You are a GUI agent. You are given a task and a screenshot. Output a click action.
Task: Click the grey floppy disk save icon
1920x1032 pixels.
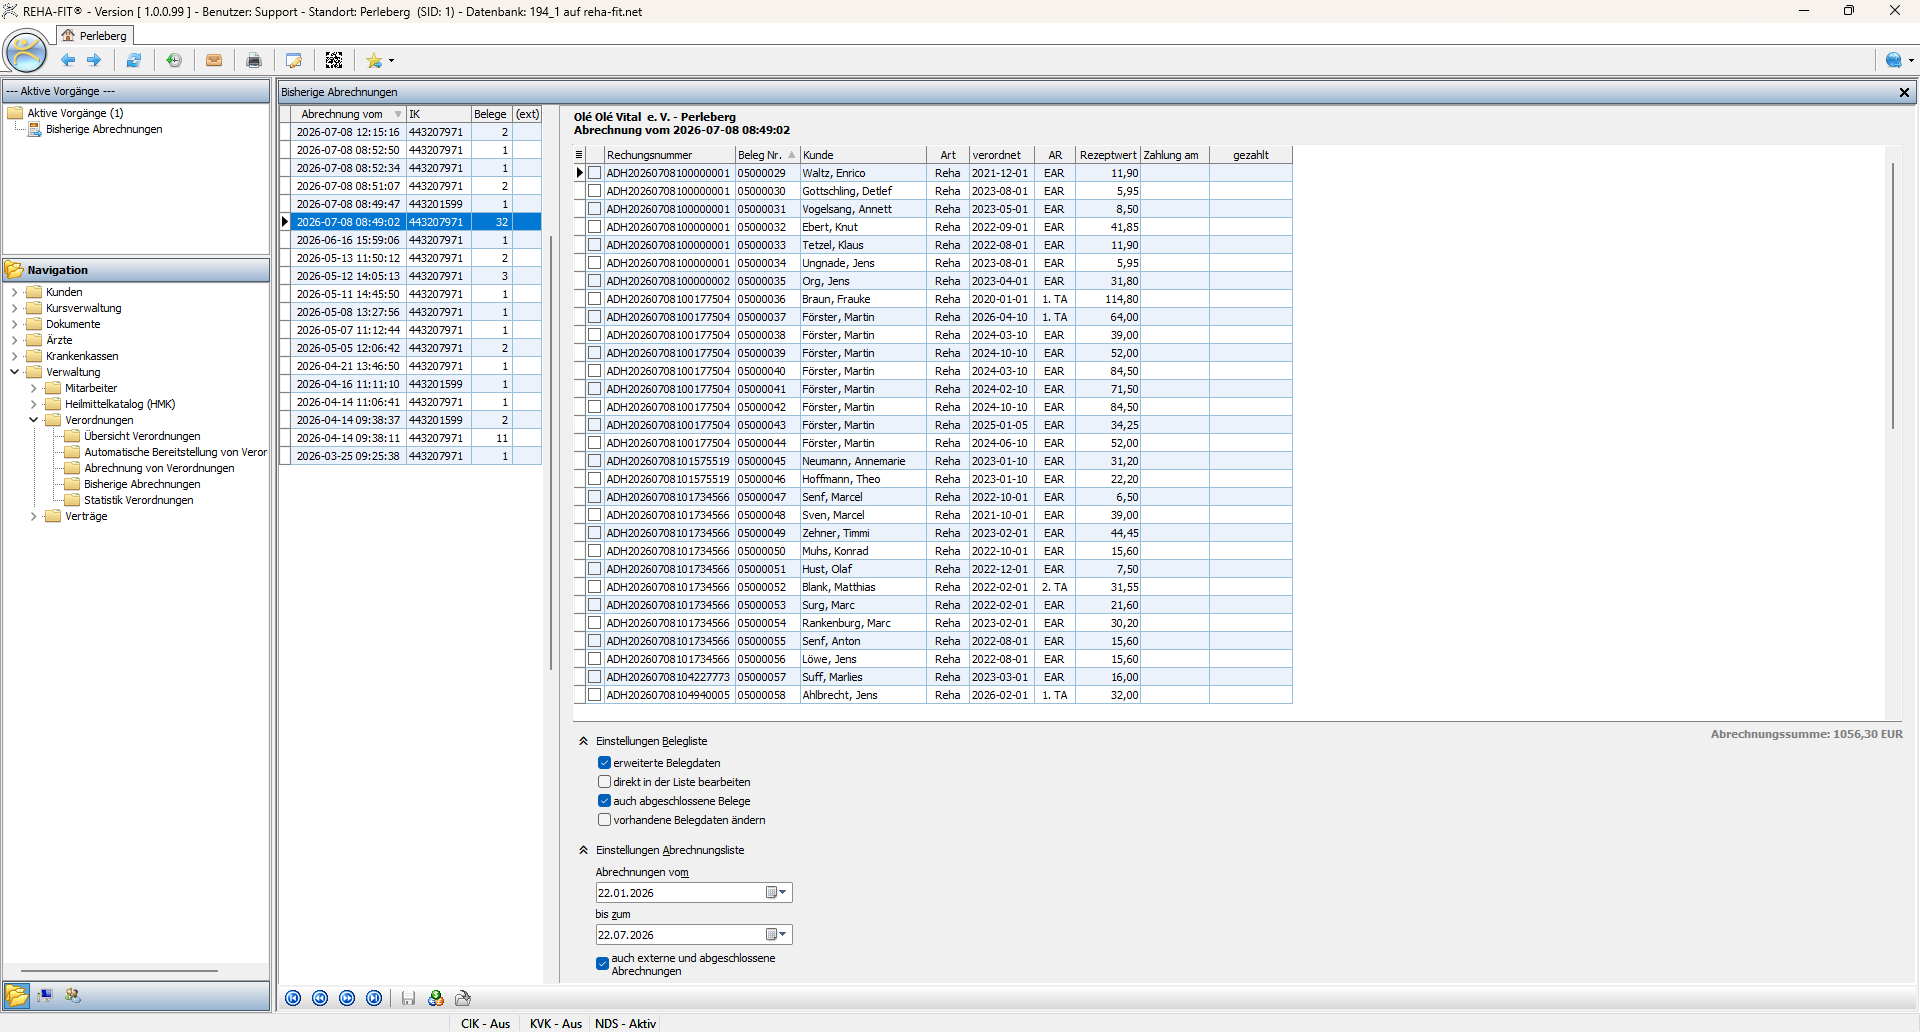[408, 998]
